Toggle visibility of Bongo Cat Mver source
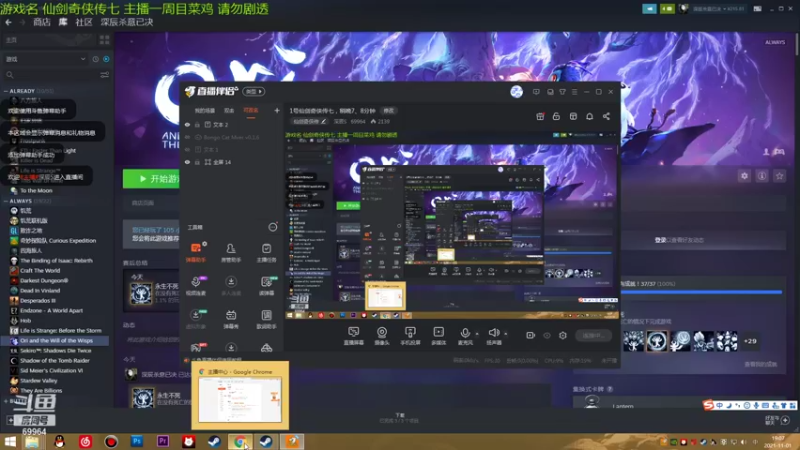This screenshot has height=450, width=800. 187,137
